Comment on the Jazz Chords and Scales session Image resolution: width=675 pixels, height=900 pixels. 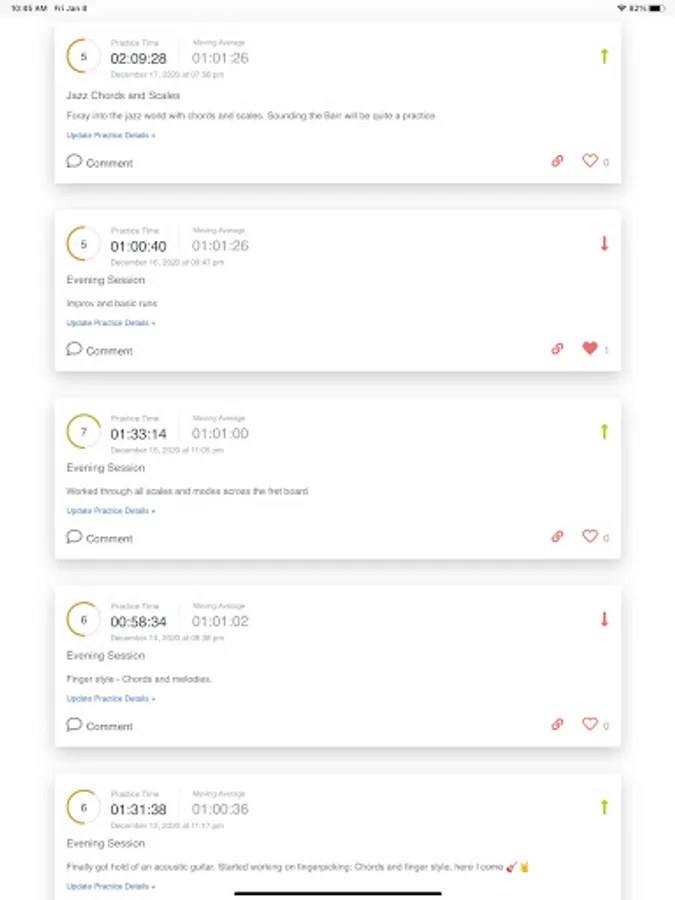point(99,162)
